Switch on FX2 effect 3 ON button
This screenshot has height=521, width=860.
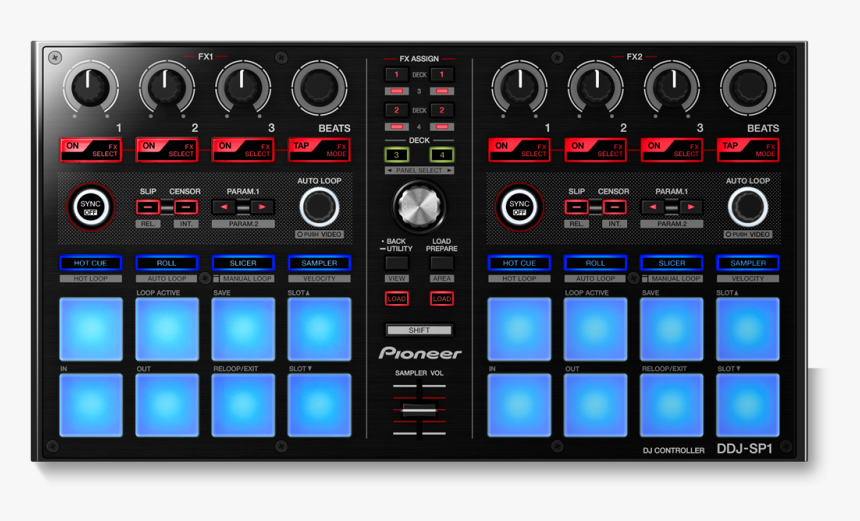(x=672, y=150)
